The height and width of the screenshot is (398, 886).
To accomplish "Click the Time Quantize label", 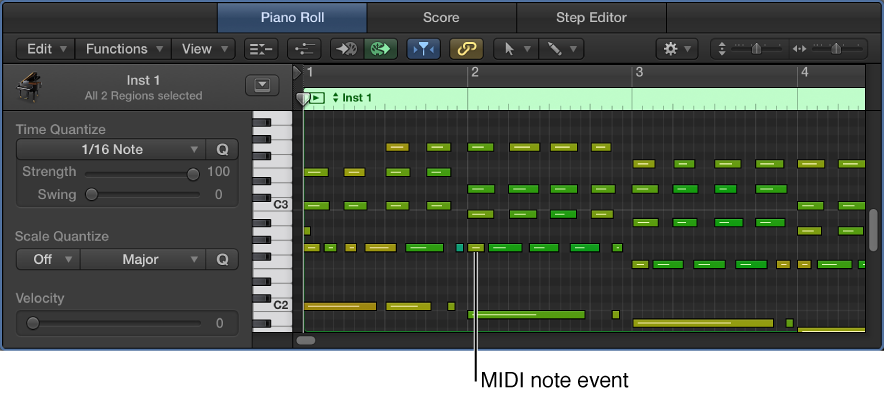I will coord(60,129).
